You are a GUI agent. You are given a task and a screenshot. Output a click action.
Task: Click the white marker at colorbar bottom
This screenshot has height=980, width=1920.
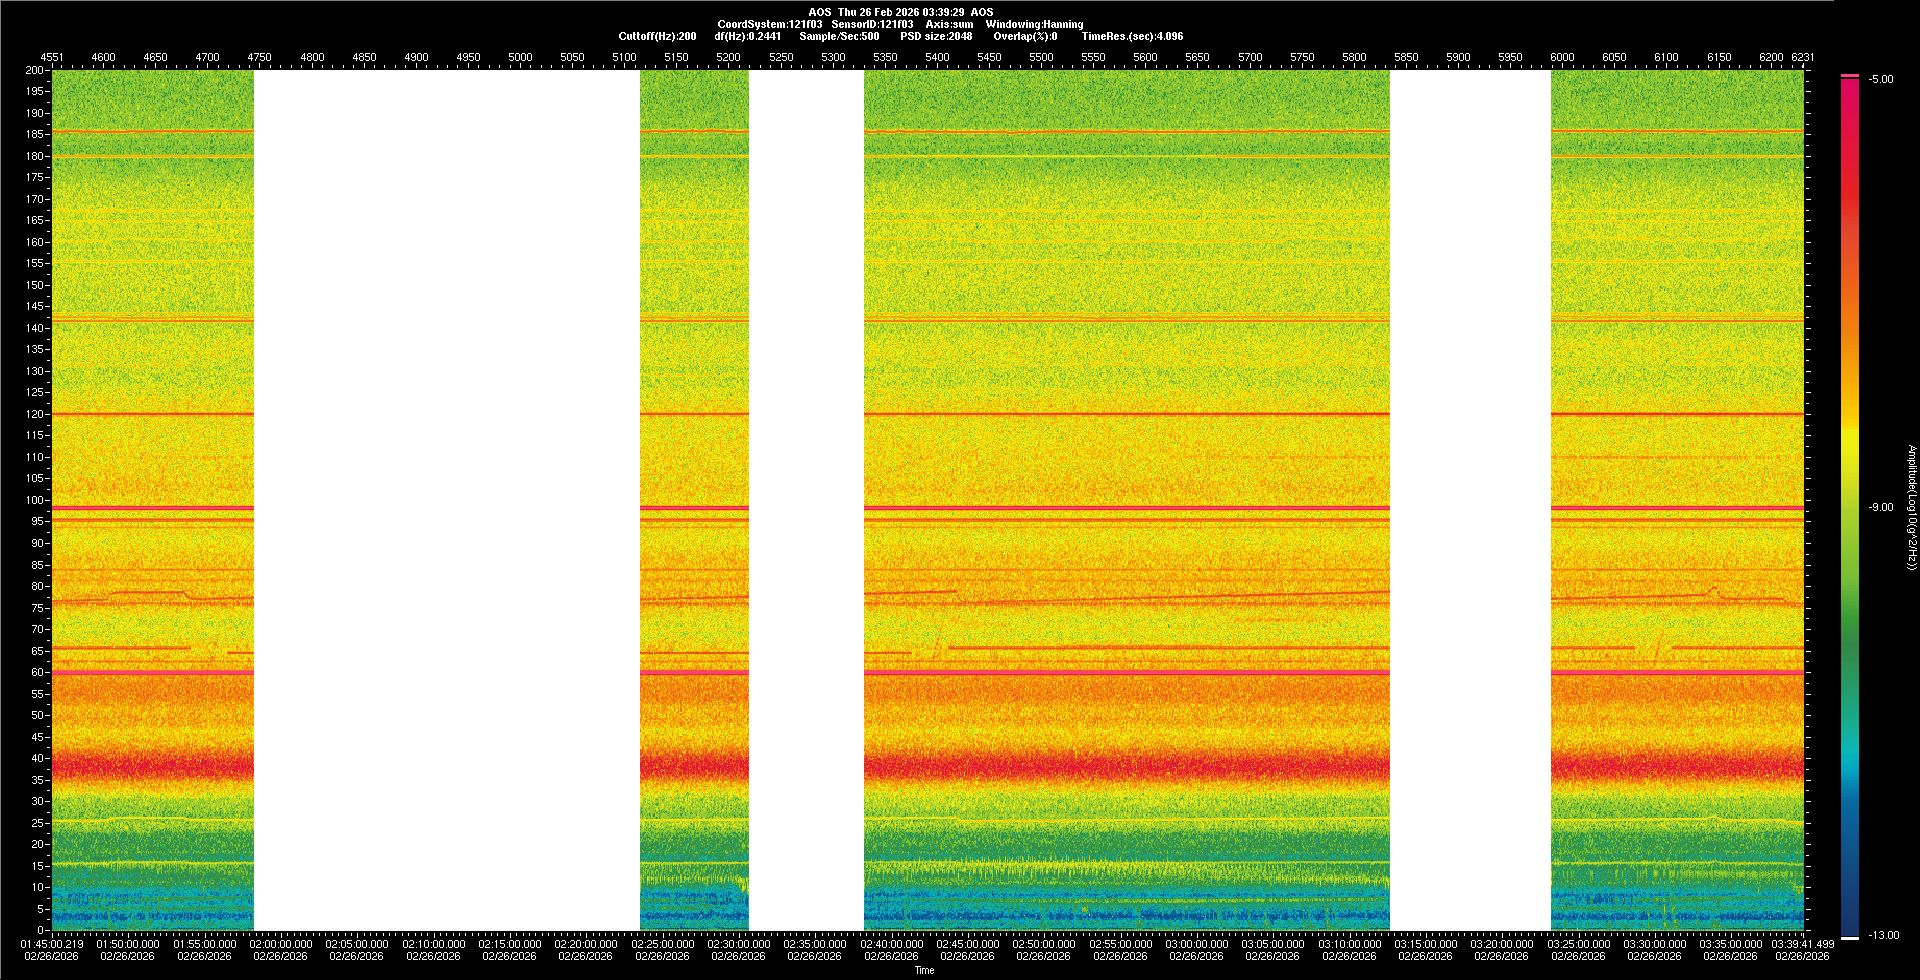click(x=1850, y=938)
